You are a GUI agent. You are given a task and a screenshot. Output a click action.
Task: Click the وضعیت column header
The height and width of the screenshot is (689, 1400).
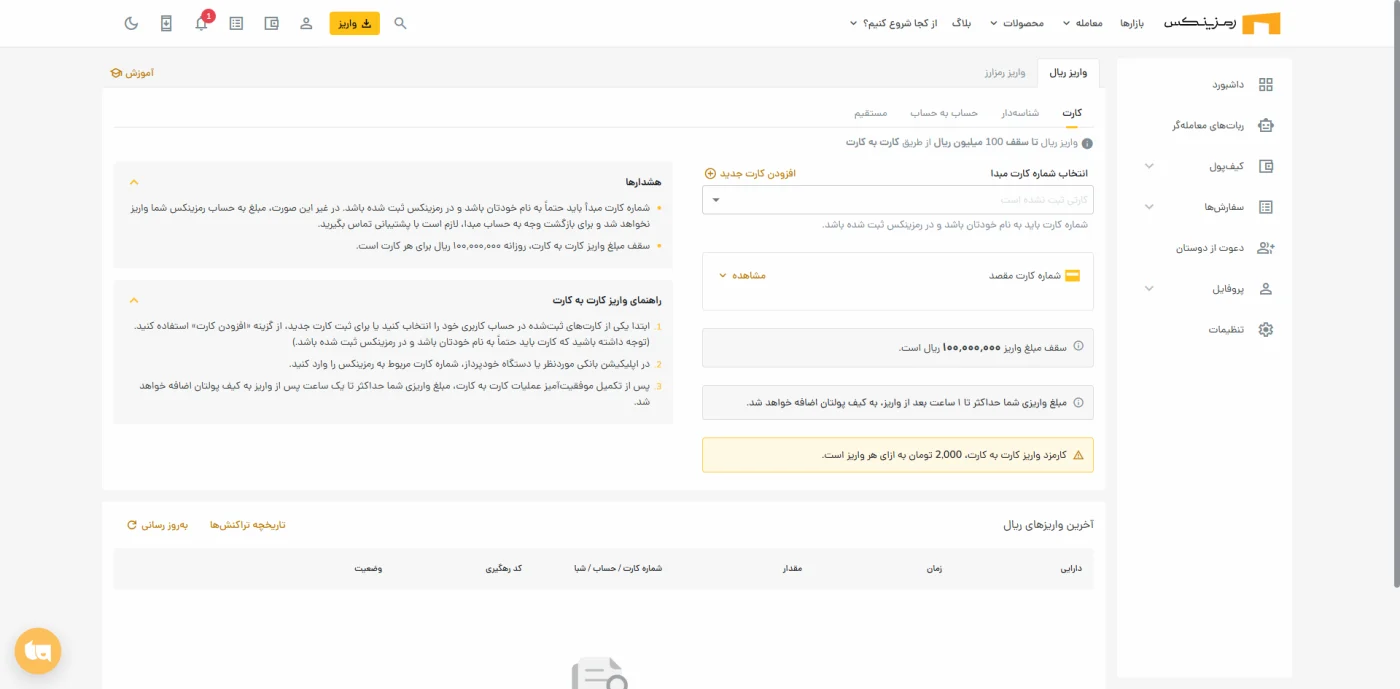coord(368,568)
